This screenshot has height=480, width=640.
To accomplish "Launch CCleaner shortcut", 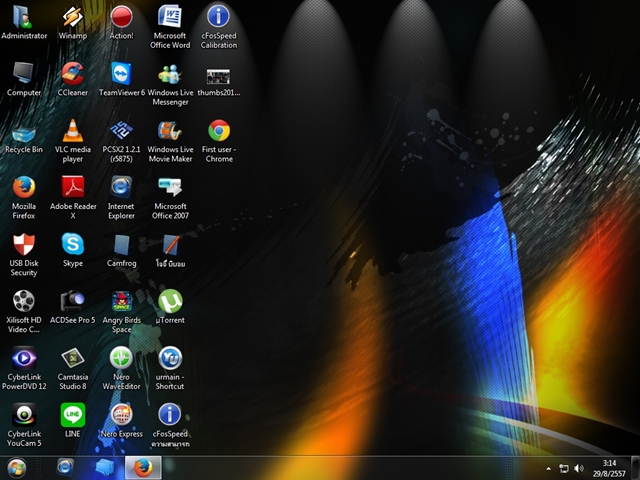I will [73, 74].
